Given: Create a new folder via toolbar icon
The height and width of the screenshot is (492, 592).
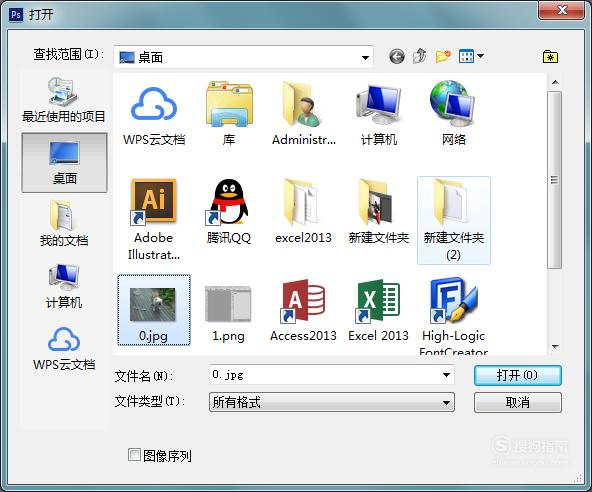Looking at the screenshot, I should 443,56.
